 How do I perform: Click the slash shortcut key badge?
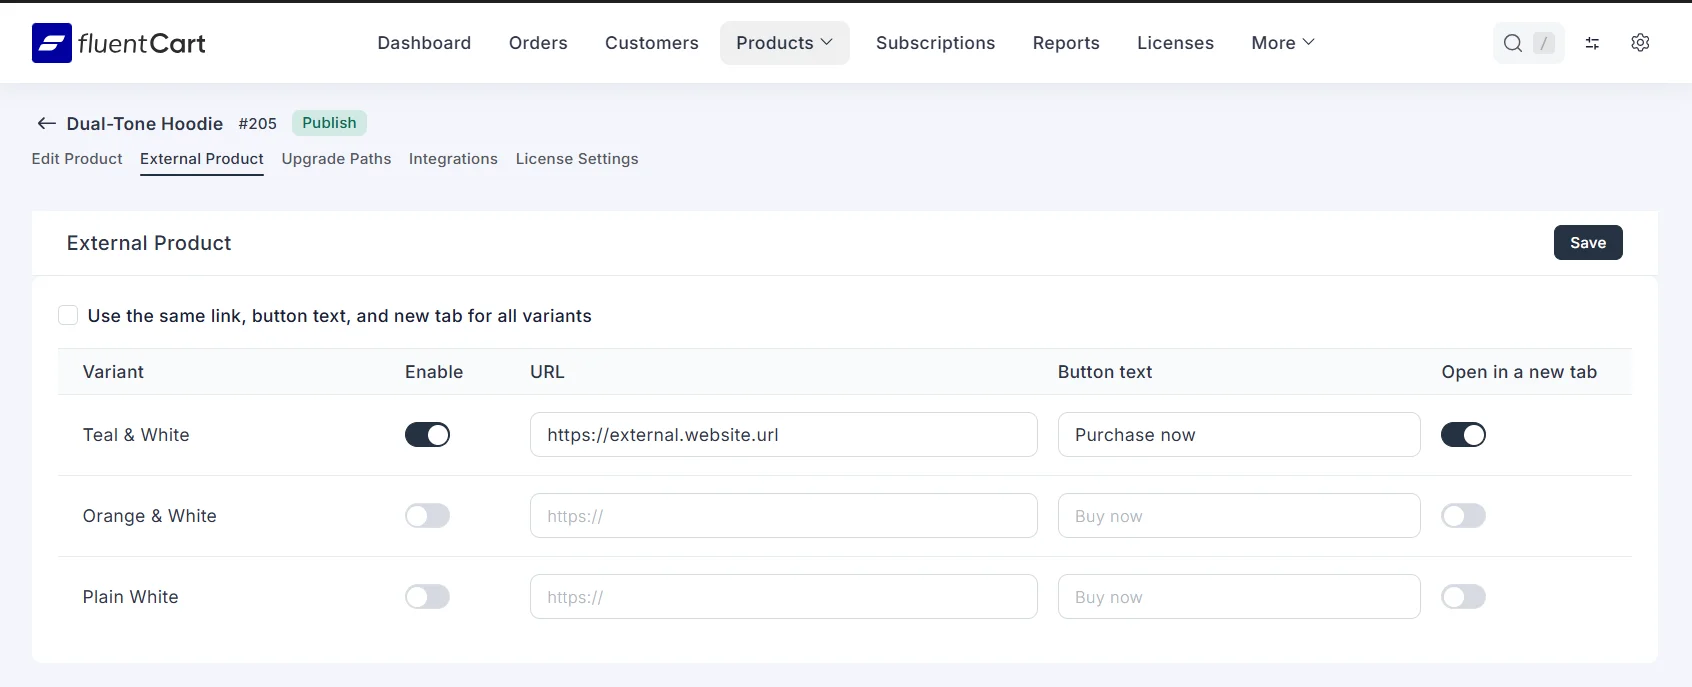[x=1544, y=43]
